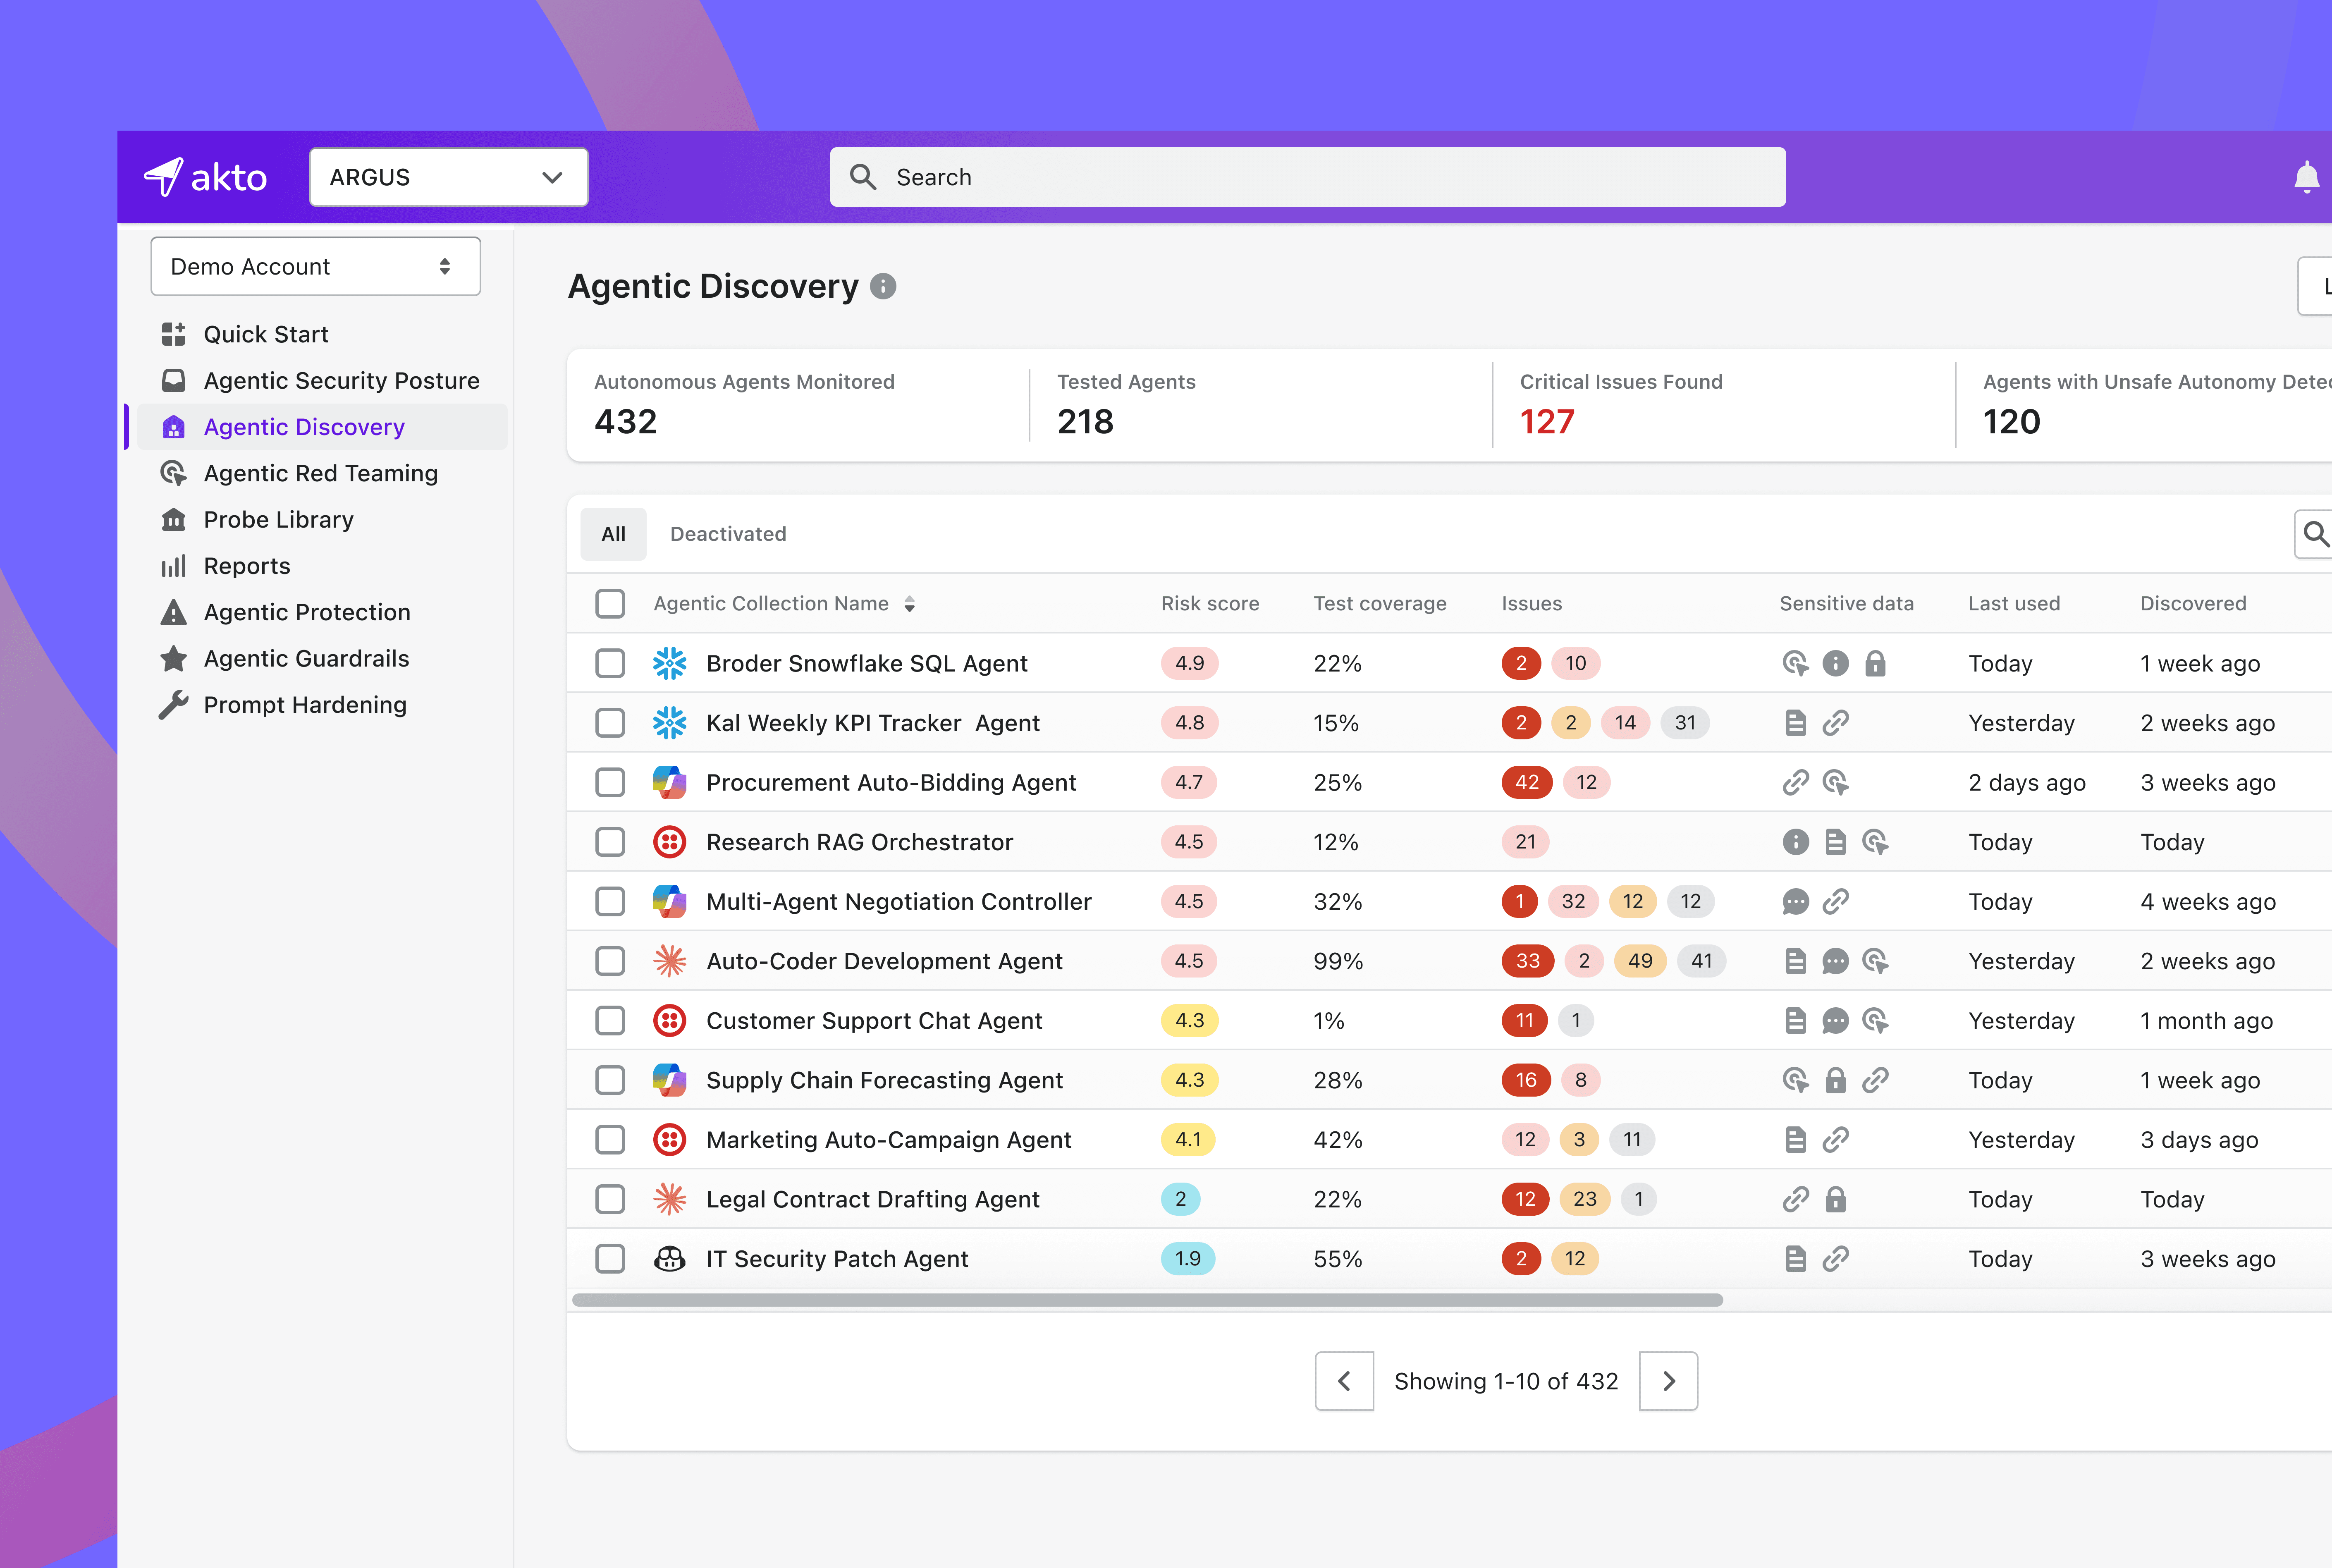Click the top Search field

tap(1307, 177)
